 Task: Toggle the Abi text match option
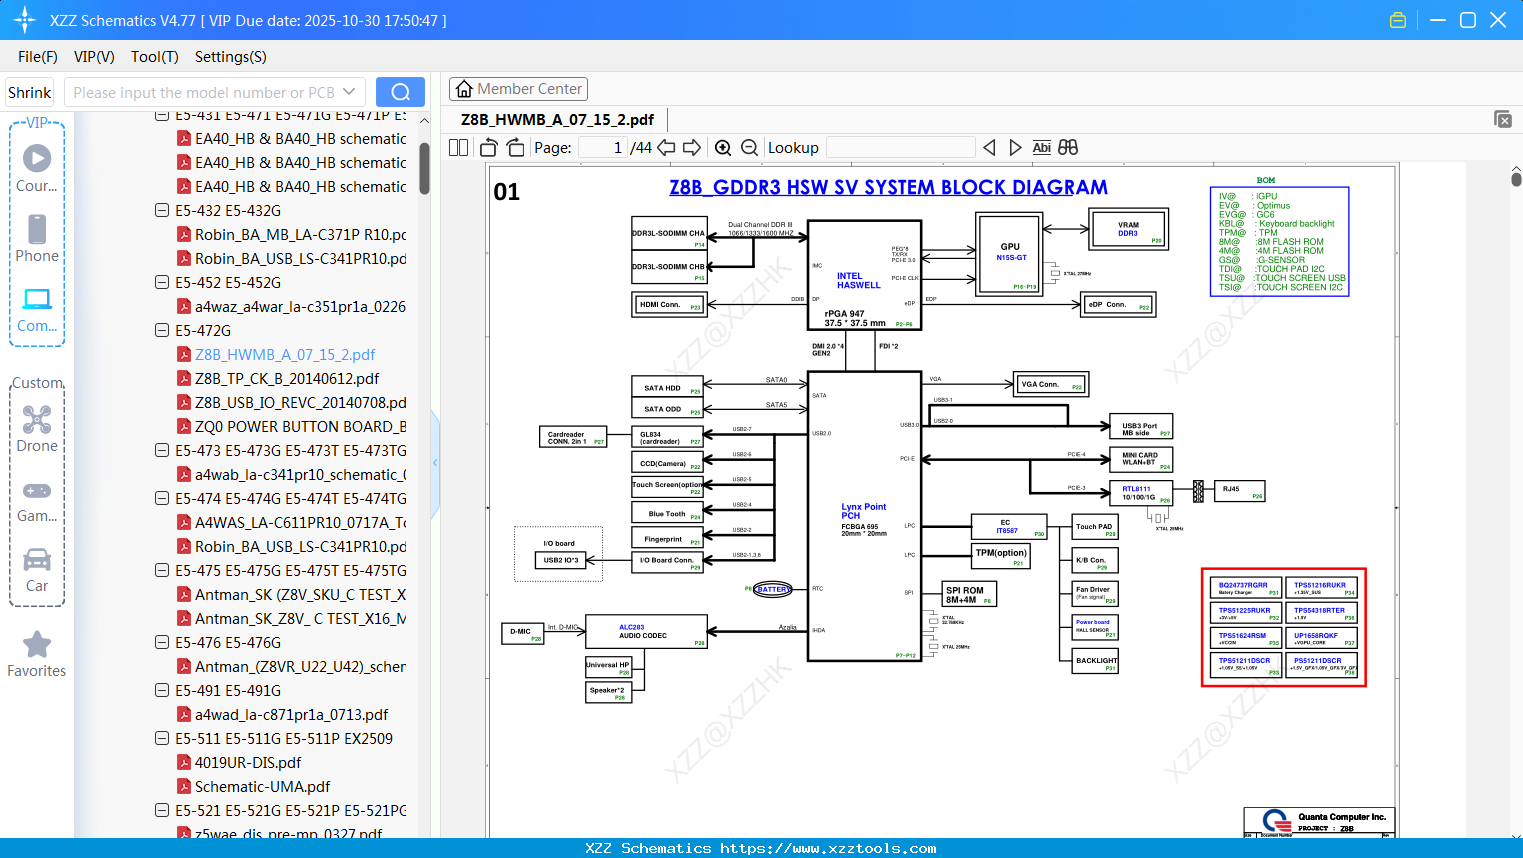pos(1041,148)
